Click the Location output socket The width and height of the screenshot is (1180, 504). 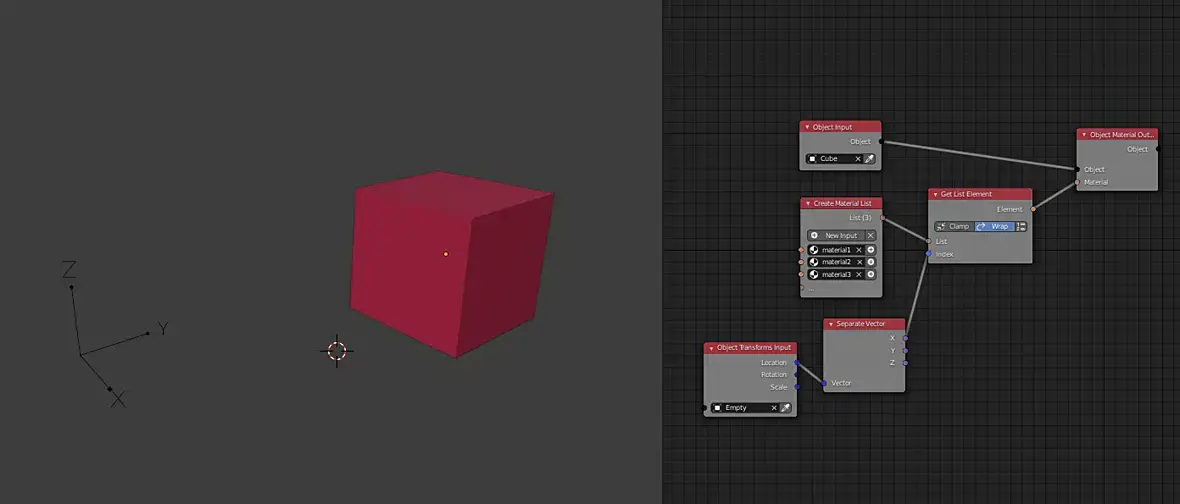click(797, 363)
